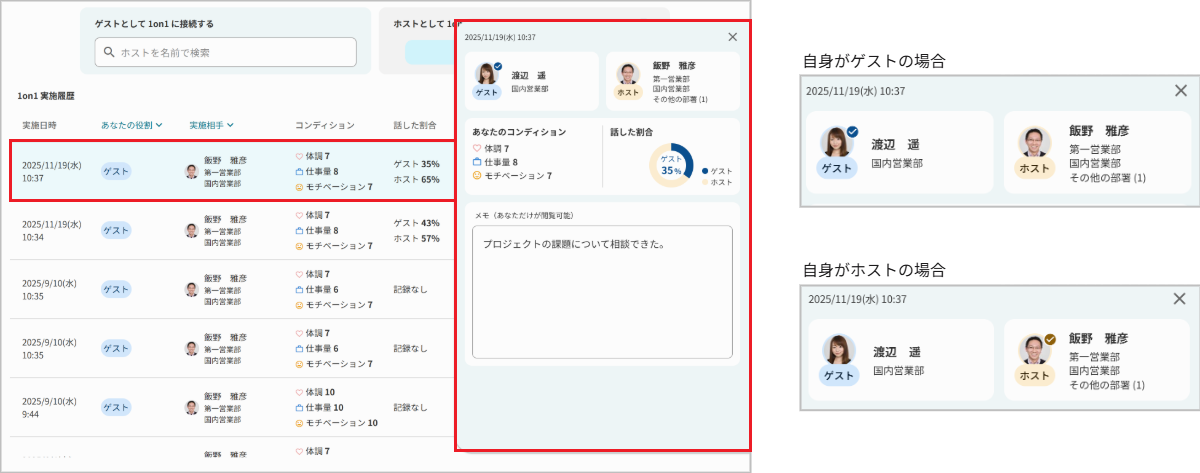Image resolution: width=1200 pixels, height=473 pixels.
Task: Click 記録なし in the 9:44 row
Action: click(x=411, y=407)
